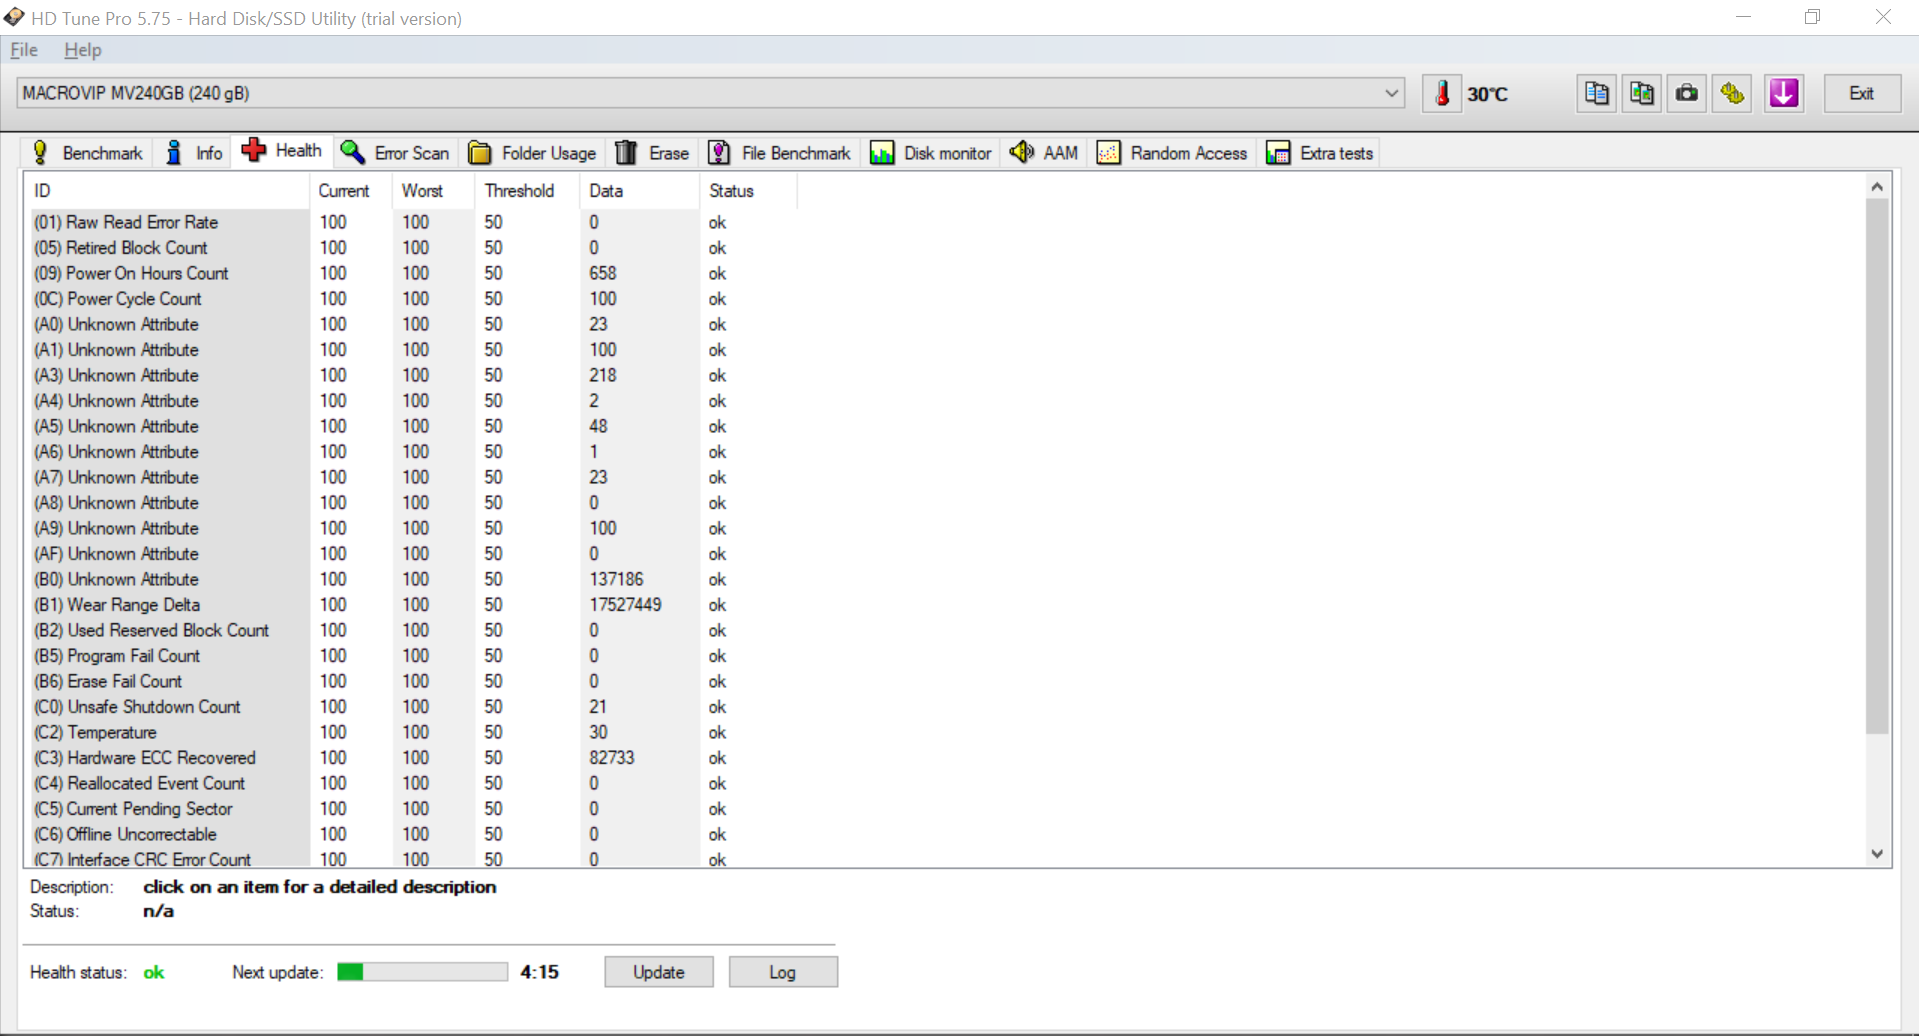Open the options gear icon

pos(1732,93)
